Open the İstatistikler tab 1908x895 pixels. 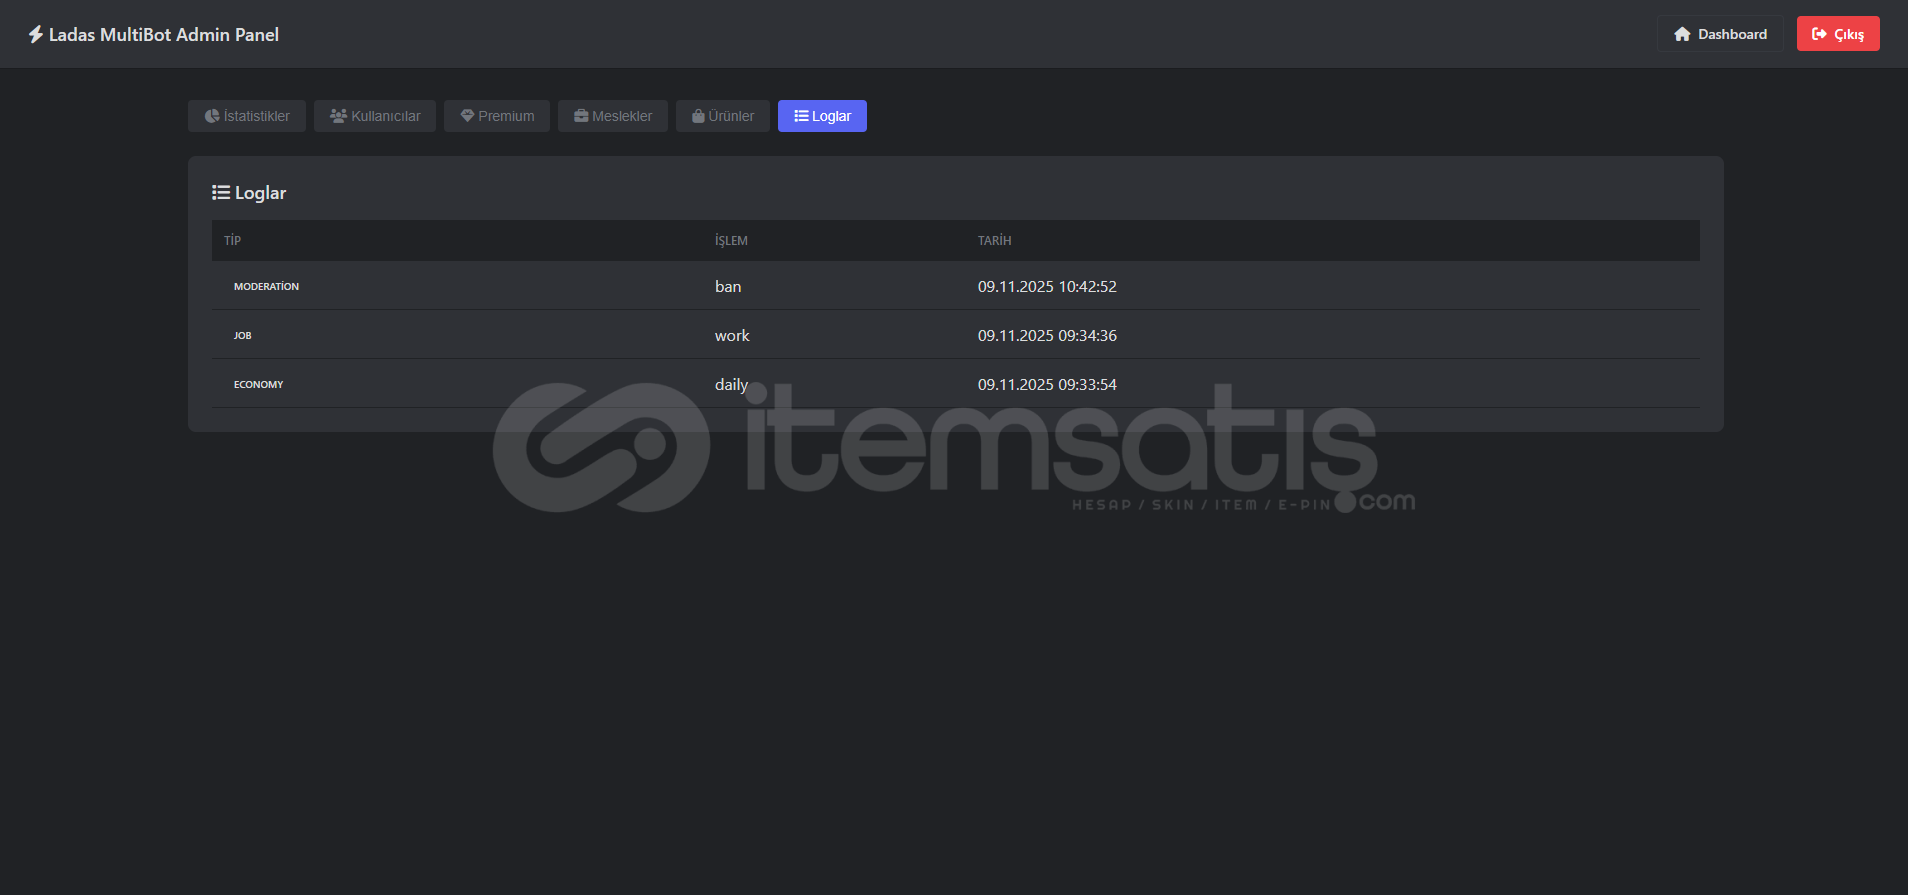tap(247, 116)
